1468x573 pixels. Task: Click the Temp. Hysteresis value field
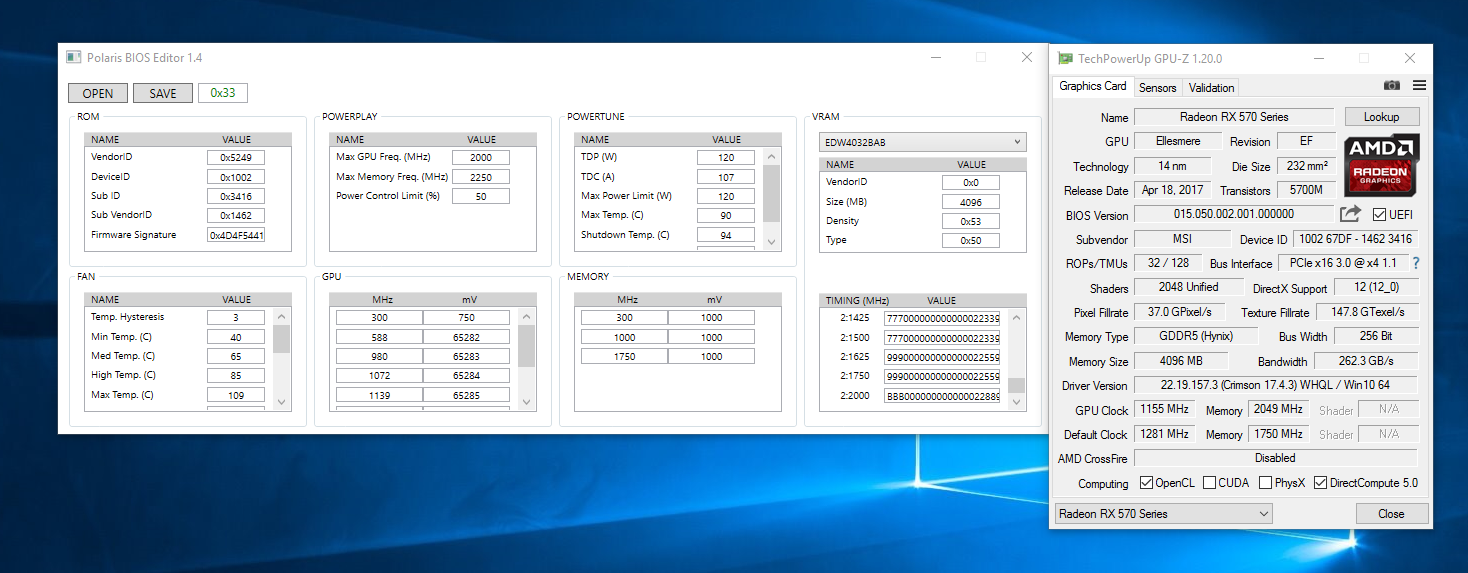tap(236, 317)
